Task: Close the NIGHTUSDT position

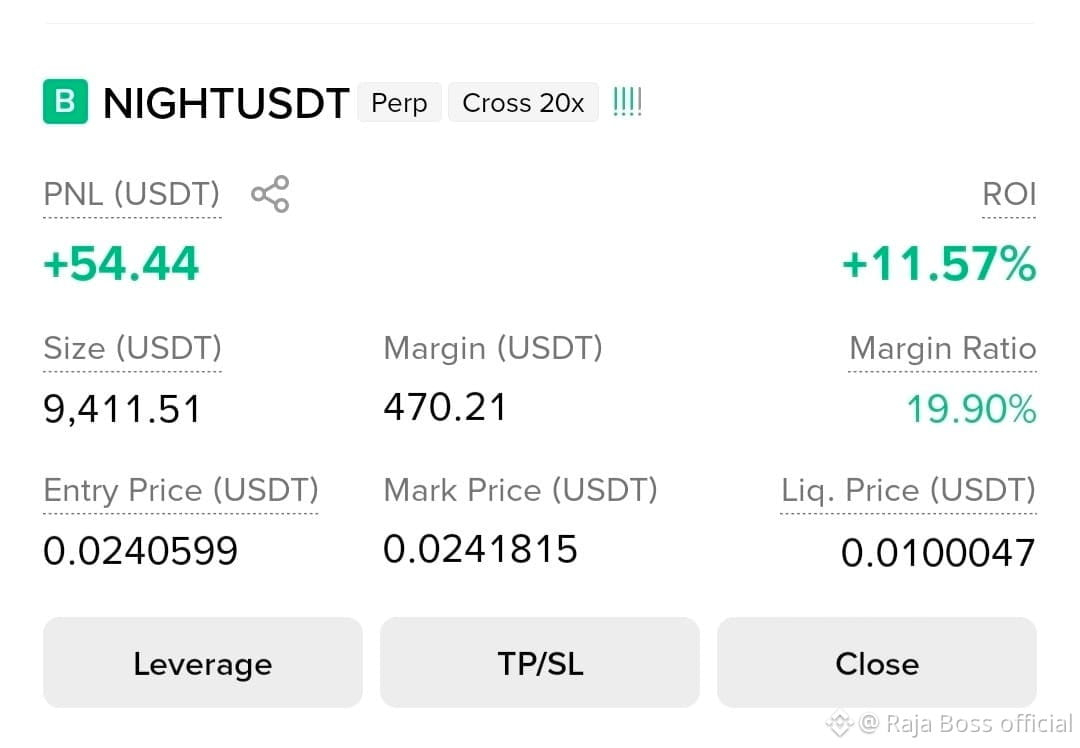Action: (x=877, y=663)
